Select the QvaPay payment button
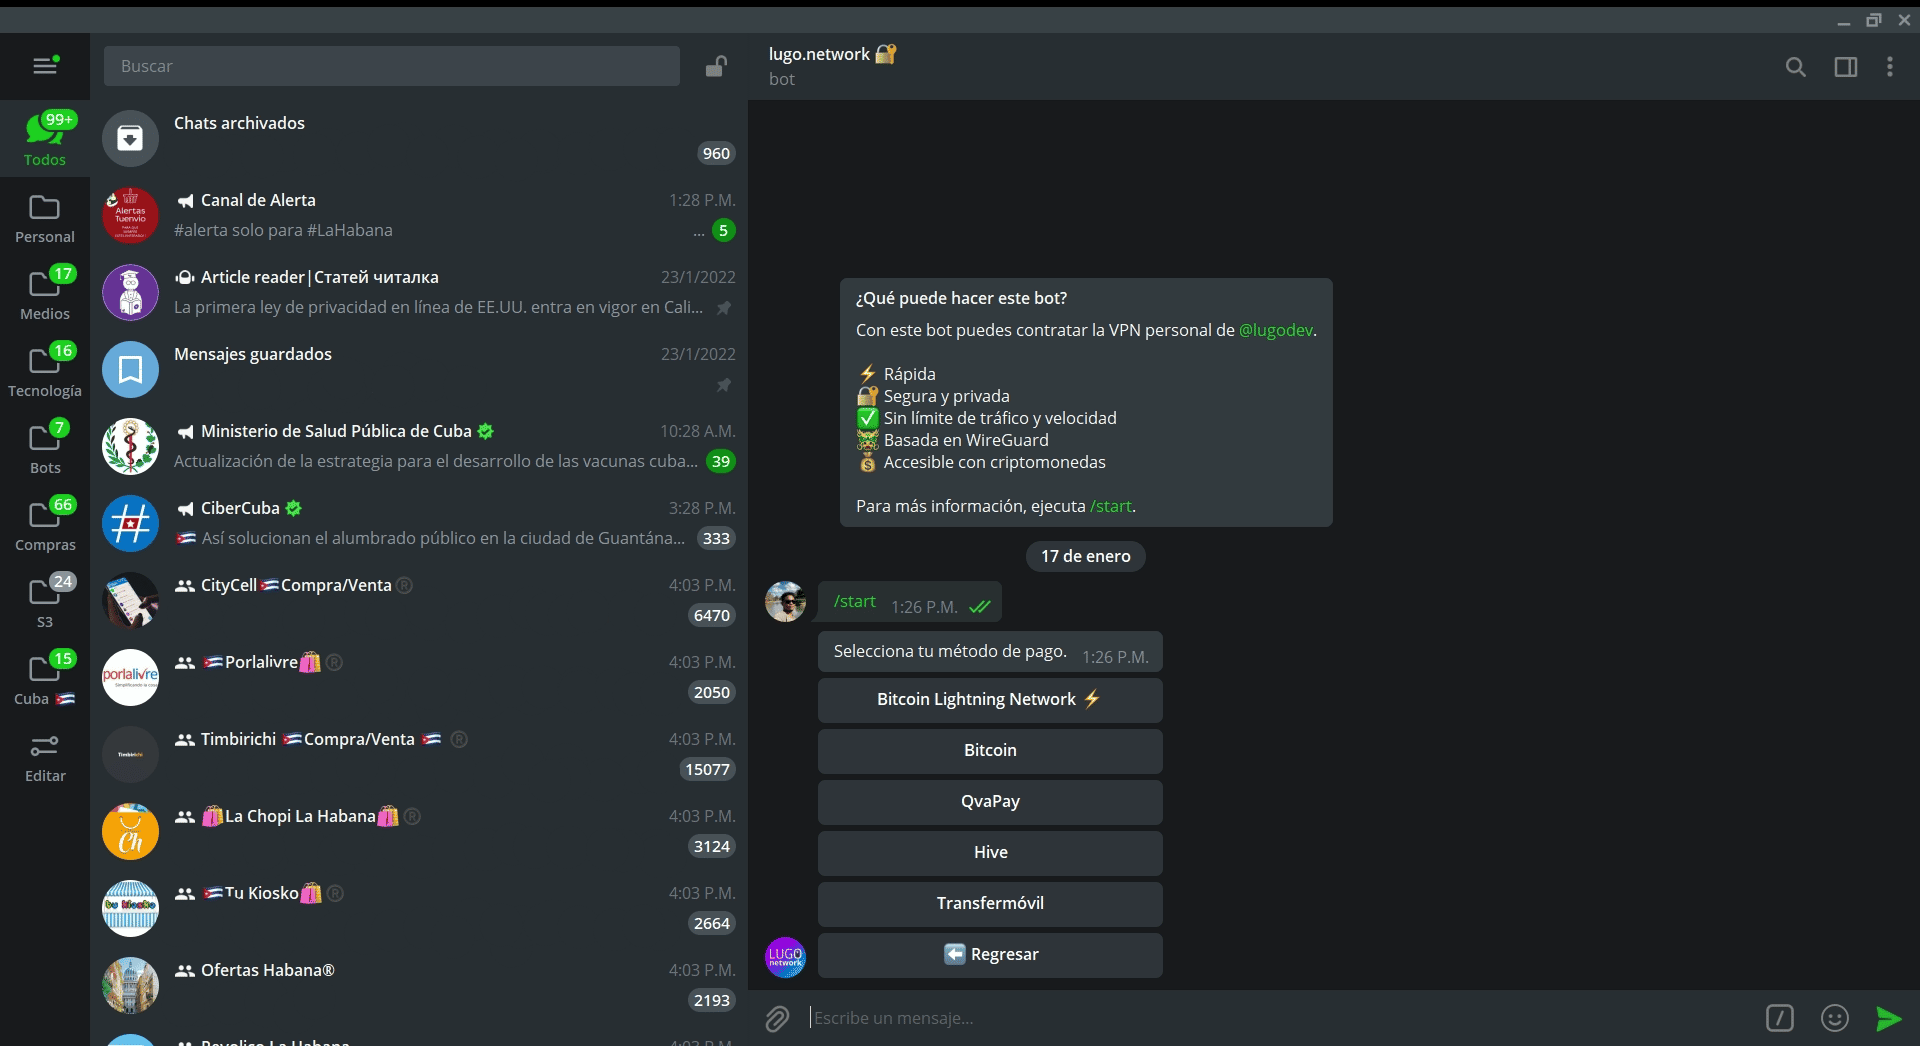This screenshot has width=1920, height=1046. click(990, 802)
